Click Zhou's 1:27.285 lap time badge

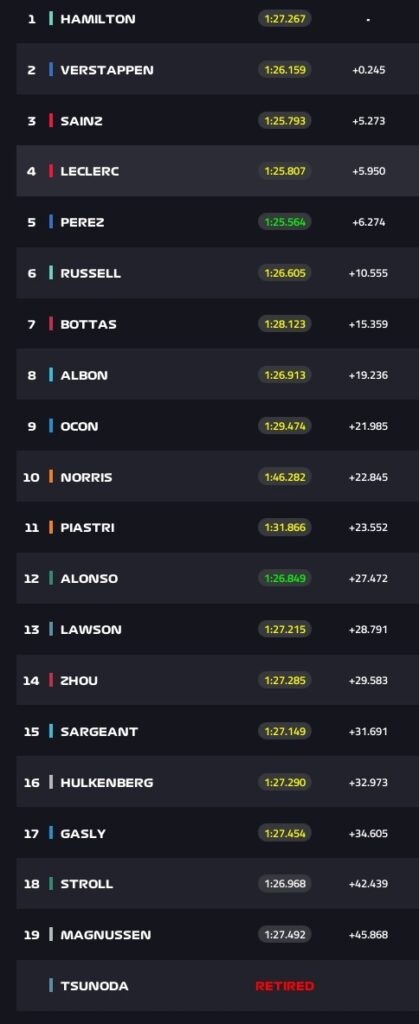click(x=285, y=680)
